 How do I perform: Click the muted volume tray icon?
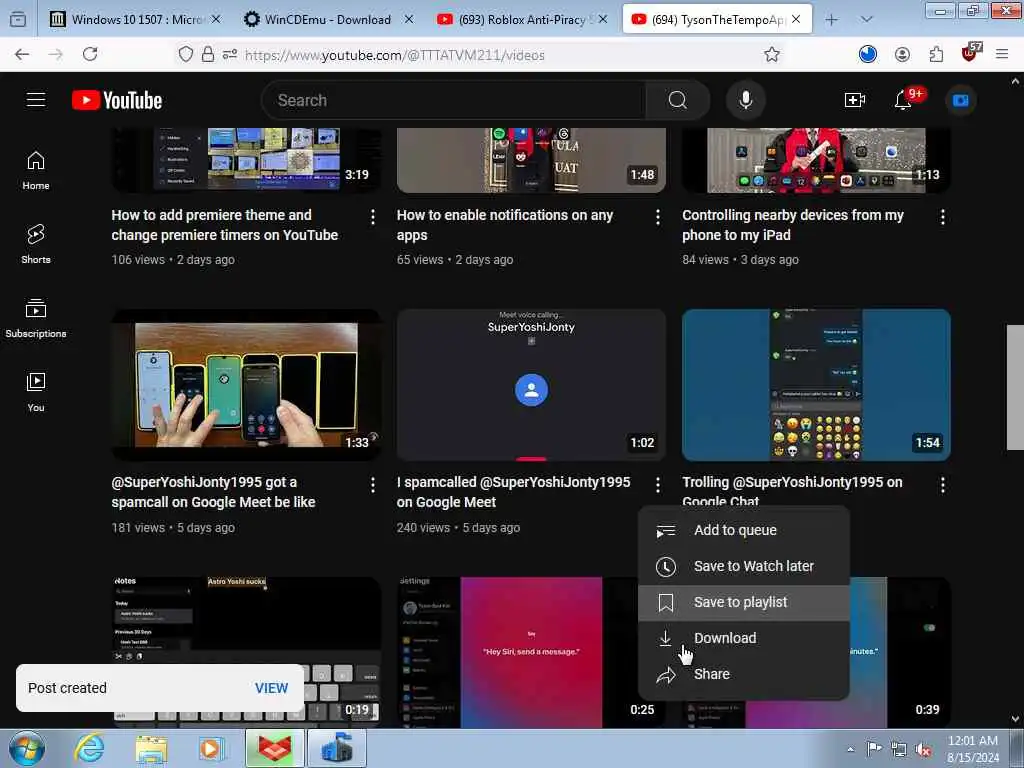[923, 750]
